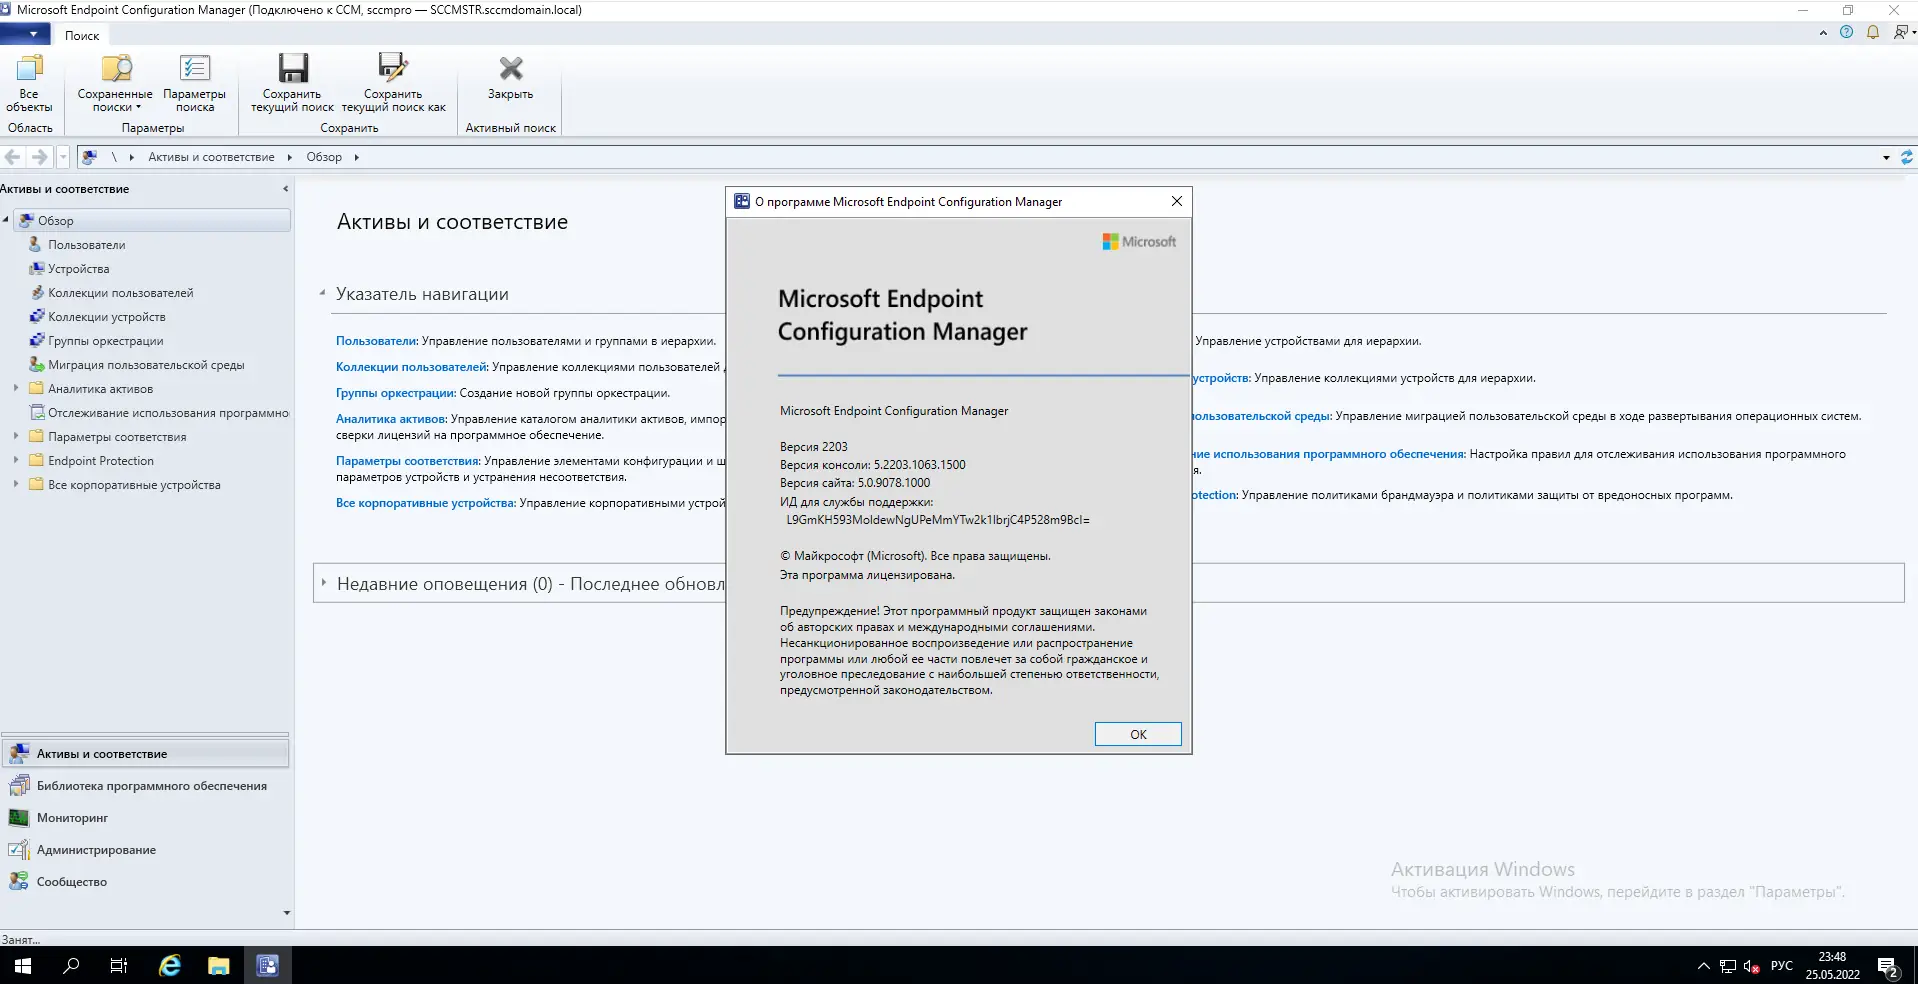Open the Все корпоративные устройства link
Viewport: 1918px width, 984px height.
(x=425, y=503)
